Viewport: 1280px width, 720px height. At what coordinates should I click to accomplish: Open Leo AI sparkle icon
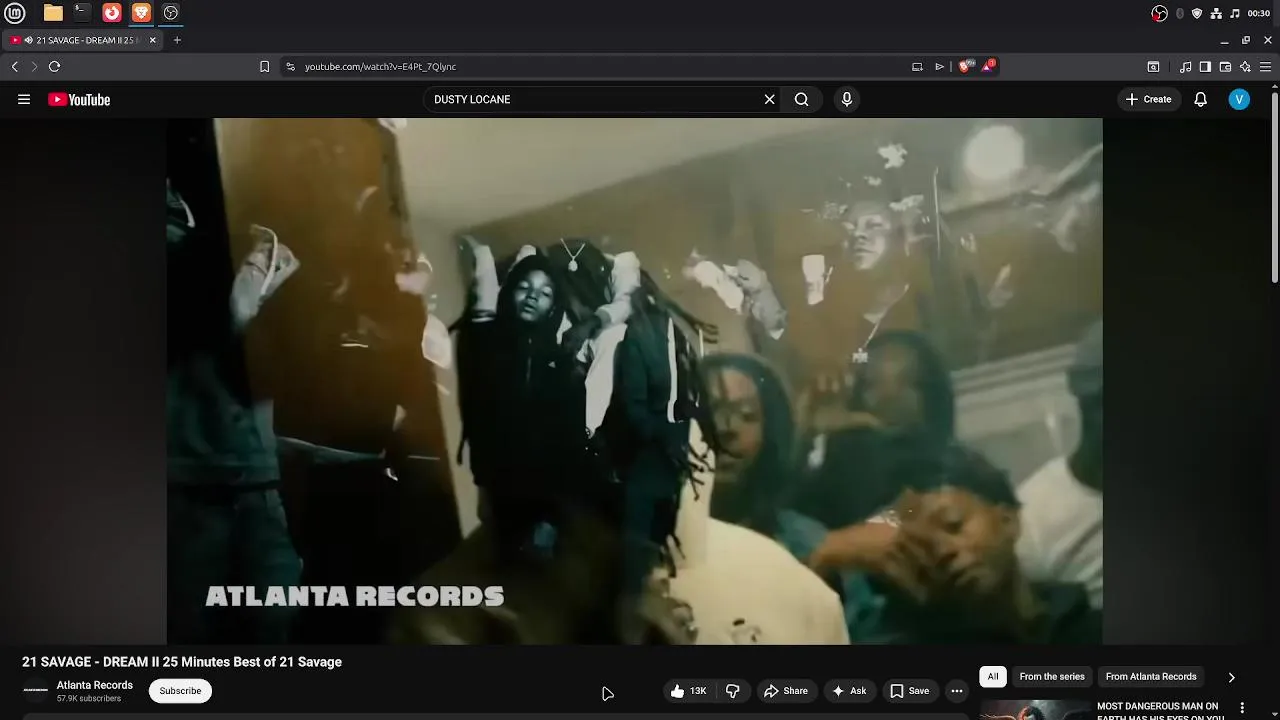pos(1245,66)
